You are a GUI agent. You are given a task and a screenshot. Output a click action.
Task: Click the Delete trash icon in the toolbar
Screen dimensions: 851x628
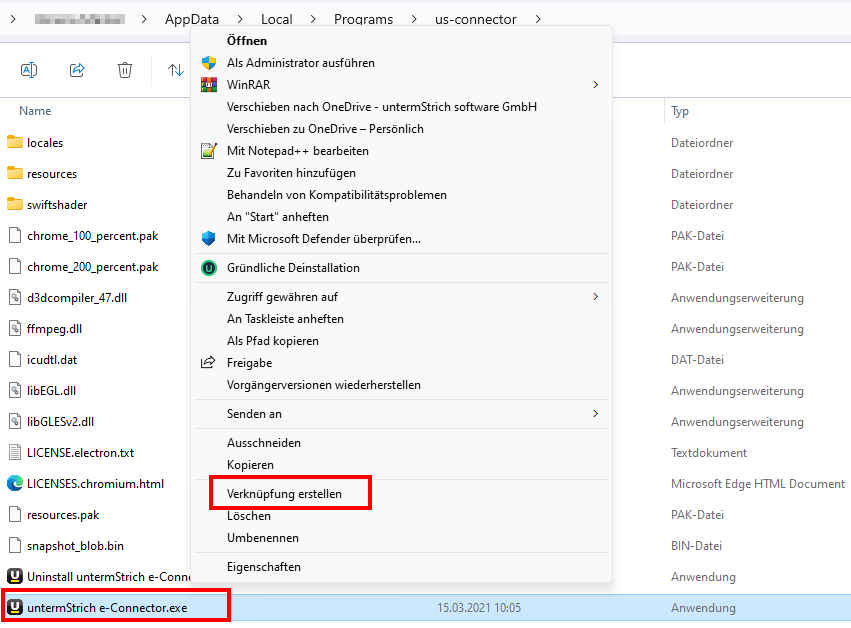pyautogui.click(x=125, y=70)
